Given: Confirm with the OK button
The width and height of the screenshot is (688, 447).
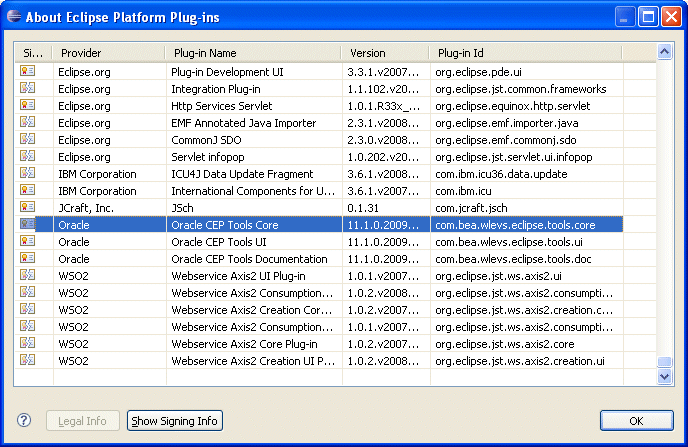Looking at the screenshot, I should click(x=636, y=421).
